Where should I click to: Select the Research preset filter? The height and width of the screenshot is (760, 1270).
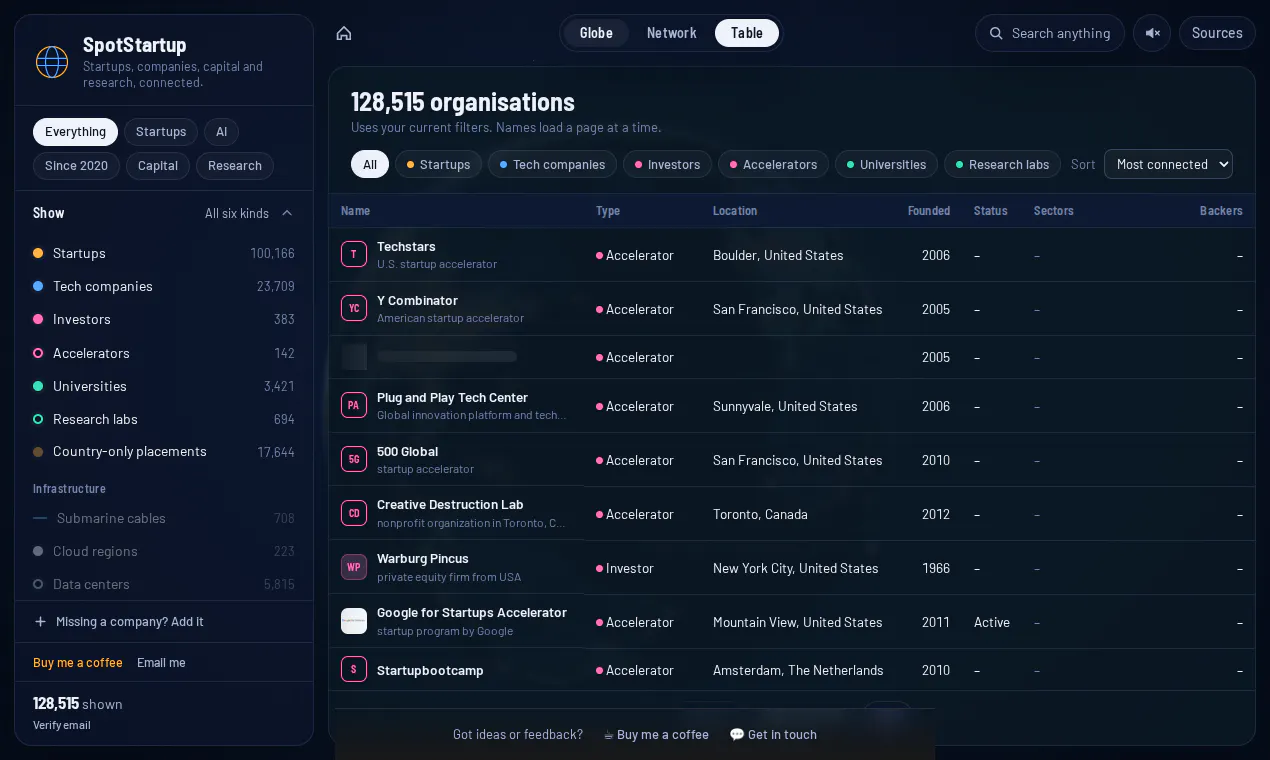[235, 166]
